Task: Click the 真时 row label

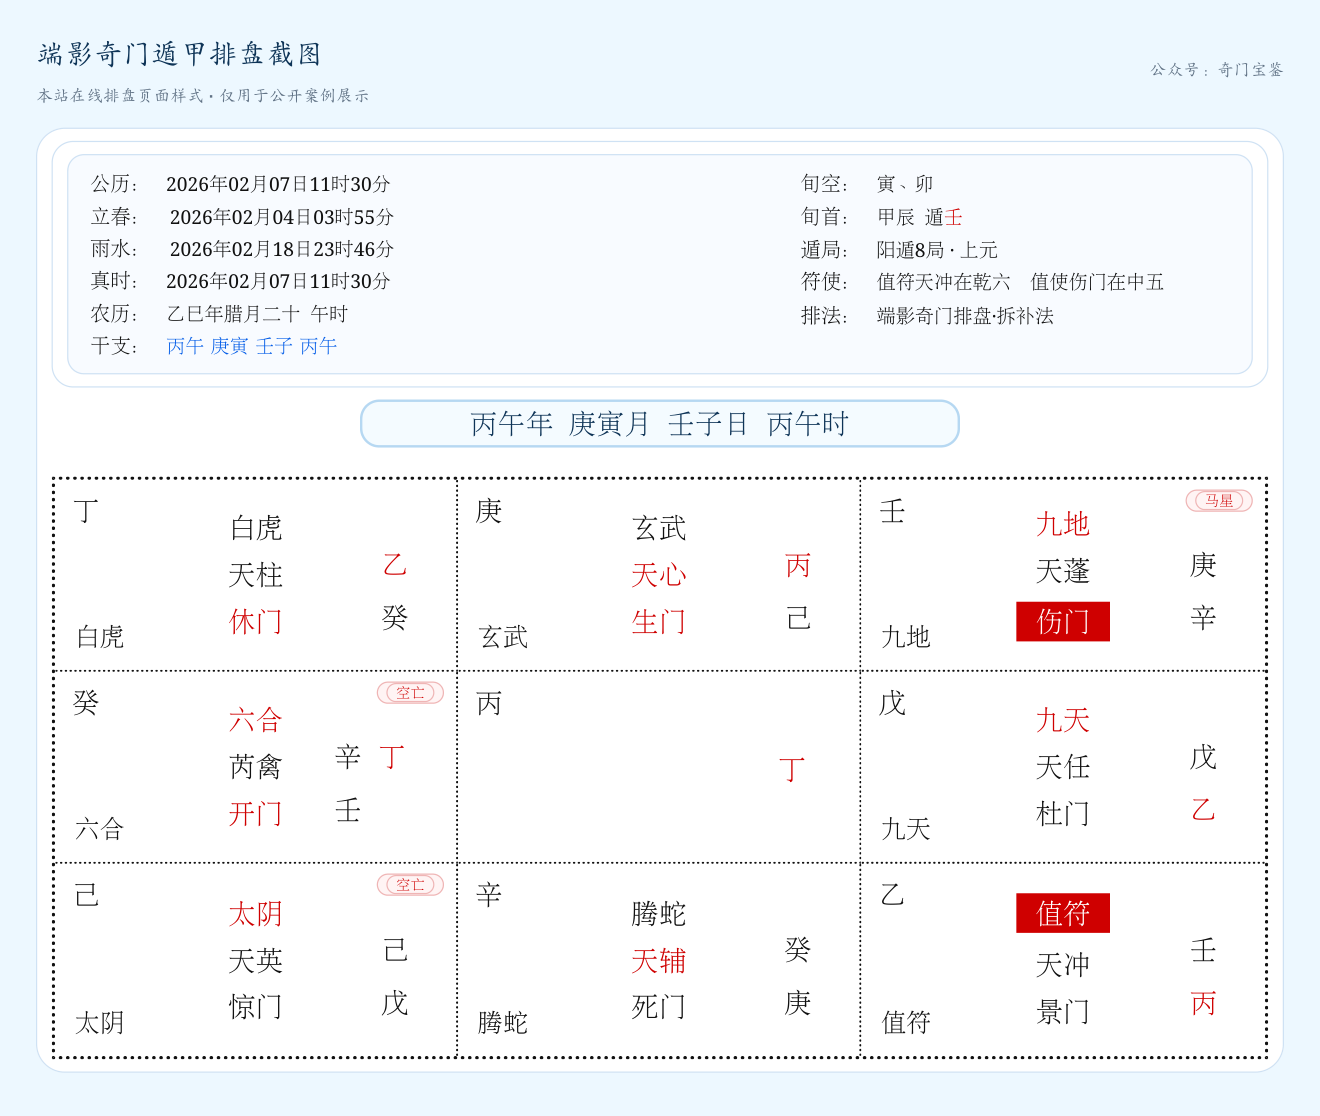Action: pos(115,281)
